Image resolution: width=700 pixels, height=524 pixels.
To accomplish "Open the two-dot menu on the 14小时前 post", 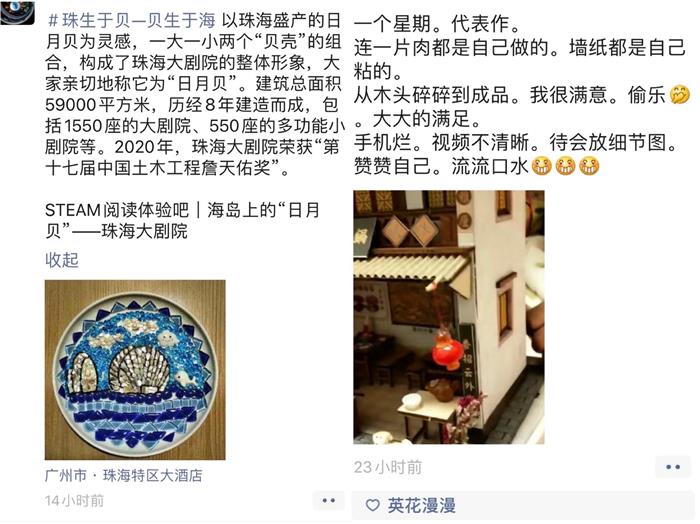I will click(x=329, y=500).
